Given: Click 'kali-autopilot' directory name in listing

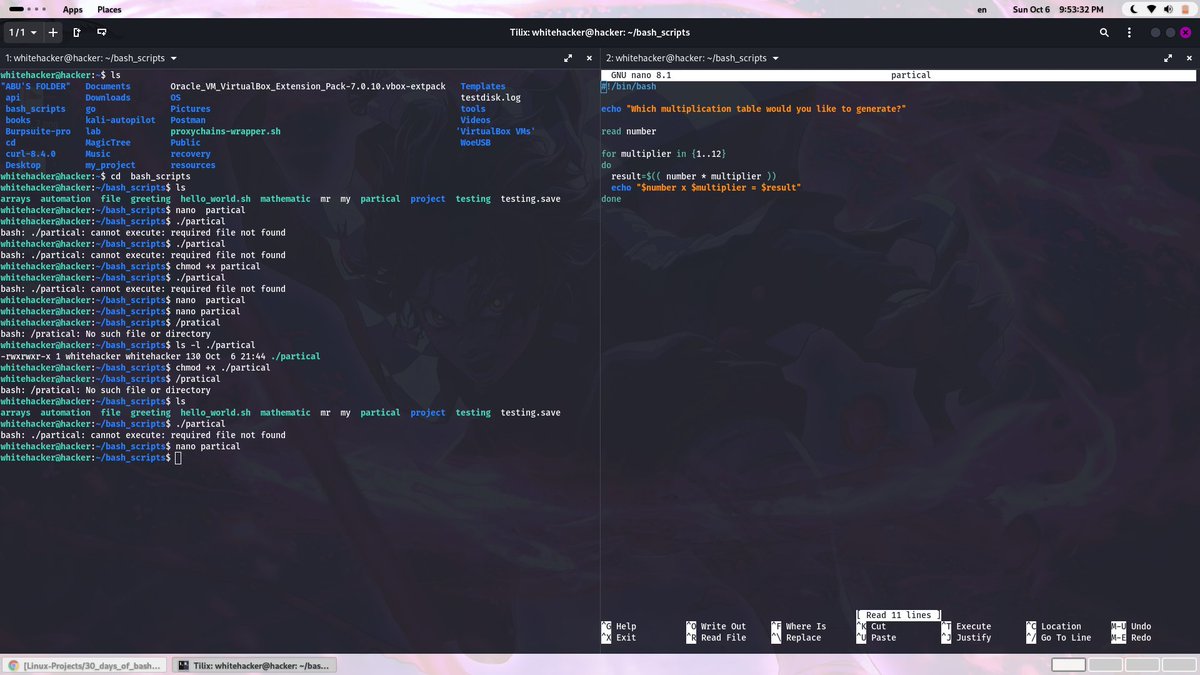Looking at the screenshot, I should (120, 120).
